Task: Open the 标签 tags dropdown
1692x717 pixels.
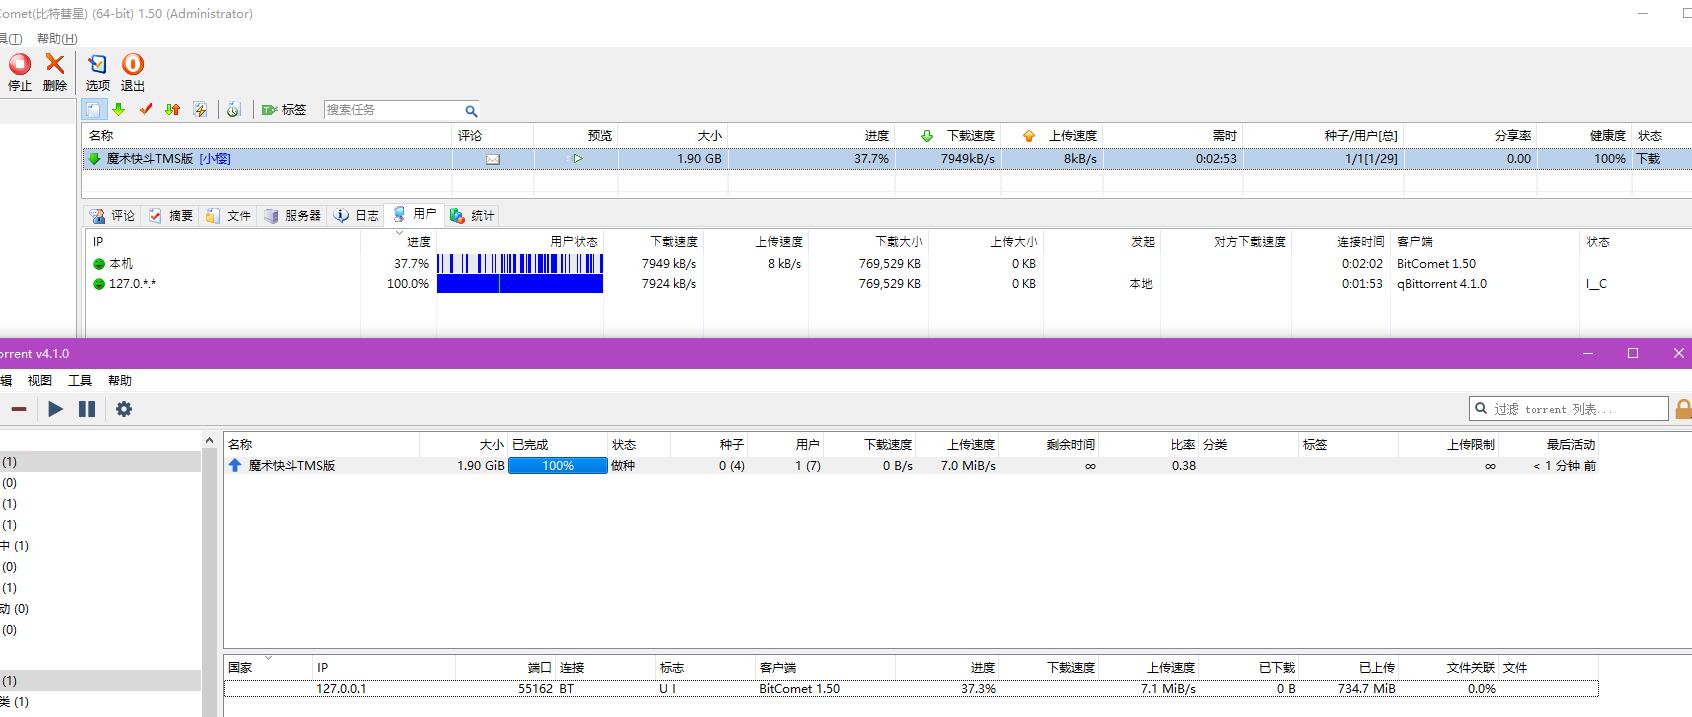Action: tap(284, 110)
